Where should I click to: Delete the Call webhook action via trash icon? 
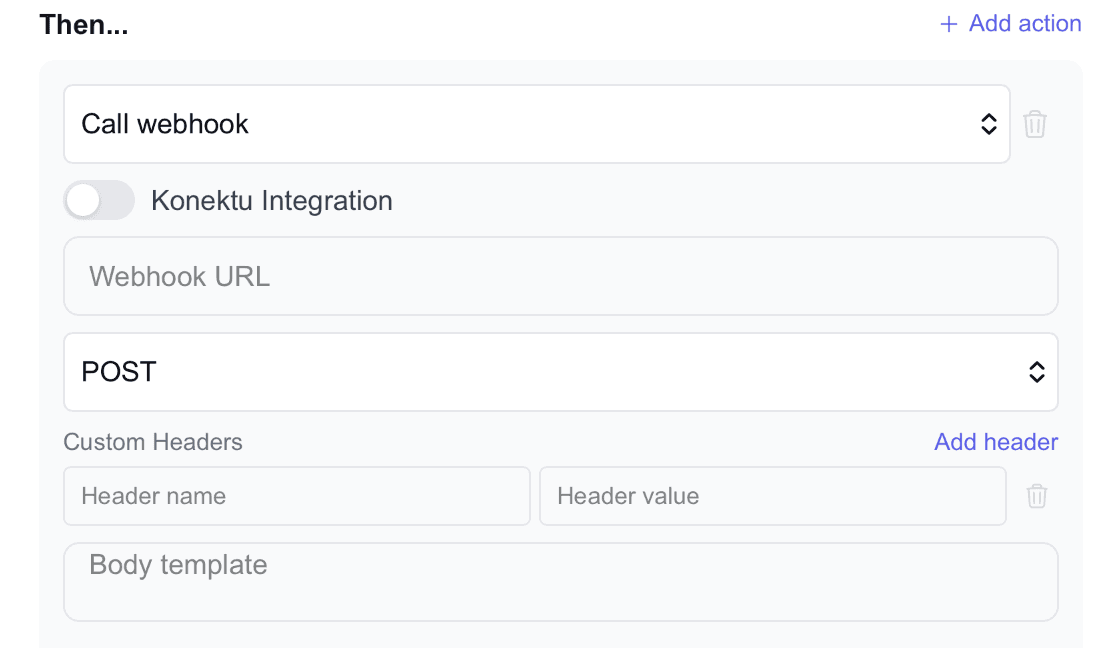click(x=1035, y=124)
